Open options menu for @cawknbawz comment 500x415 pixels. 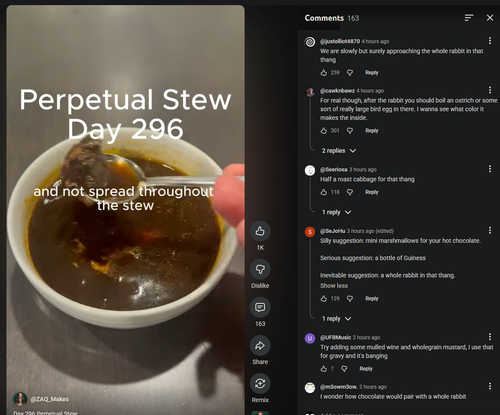pyautogui.click(x=490, y=90)
